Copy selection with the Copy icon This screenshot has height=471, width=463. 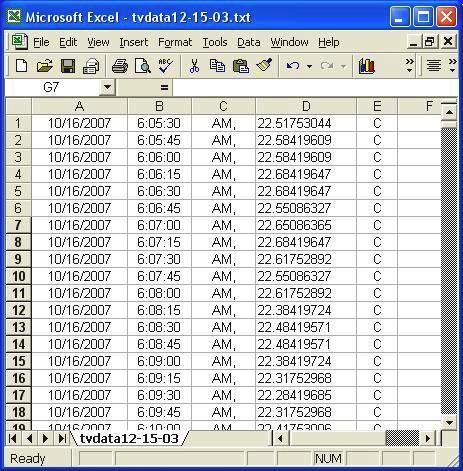tap(217, 66)
